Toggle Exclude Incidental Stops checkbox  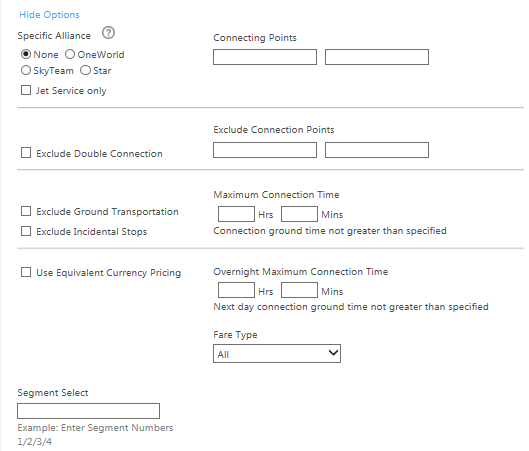click(x=26, y=231)
